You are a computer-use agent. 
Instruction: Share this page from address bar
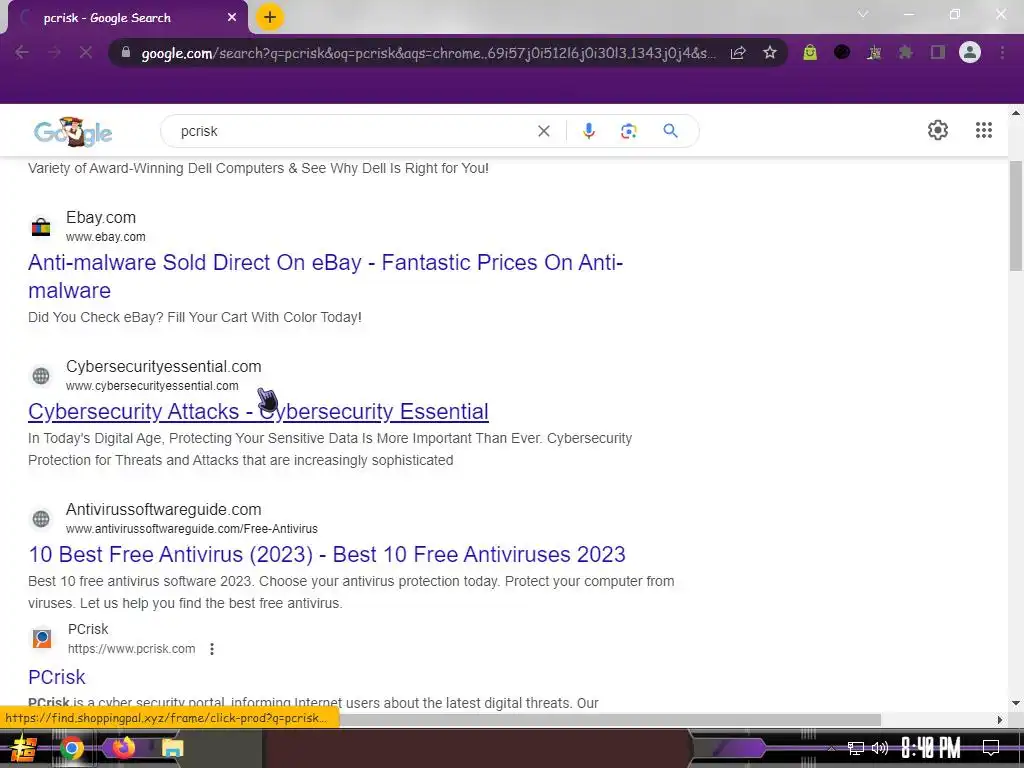pyautogui.click(x=738, y=53)
